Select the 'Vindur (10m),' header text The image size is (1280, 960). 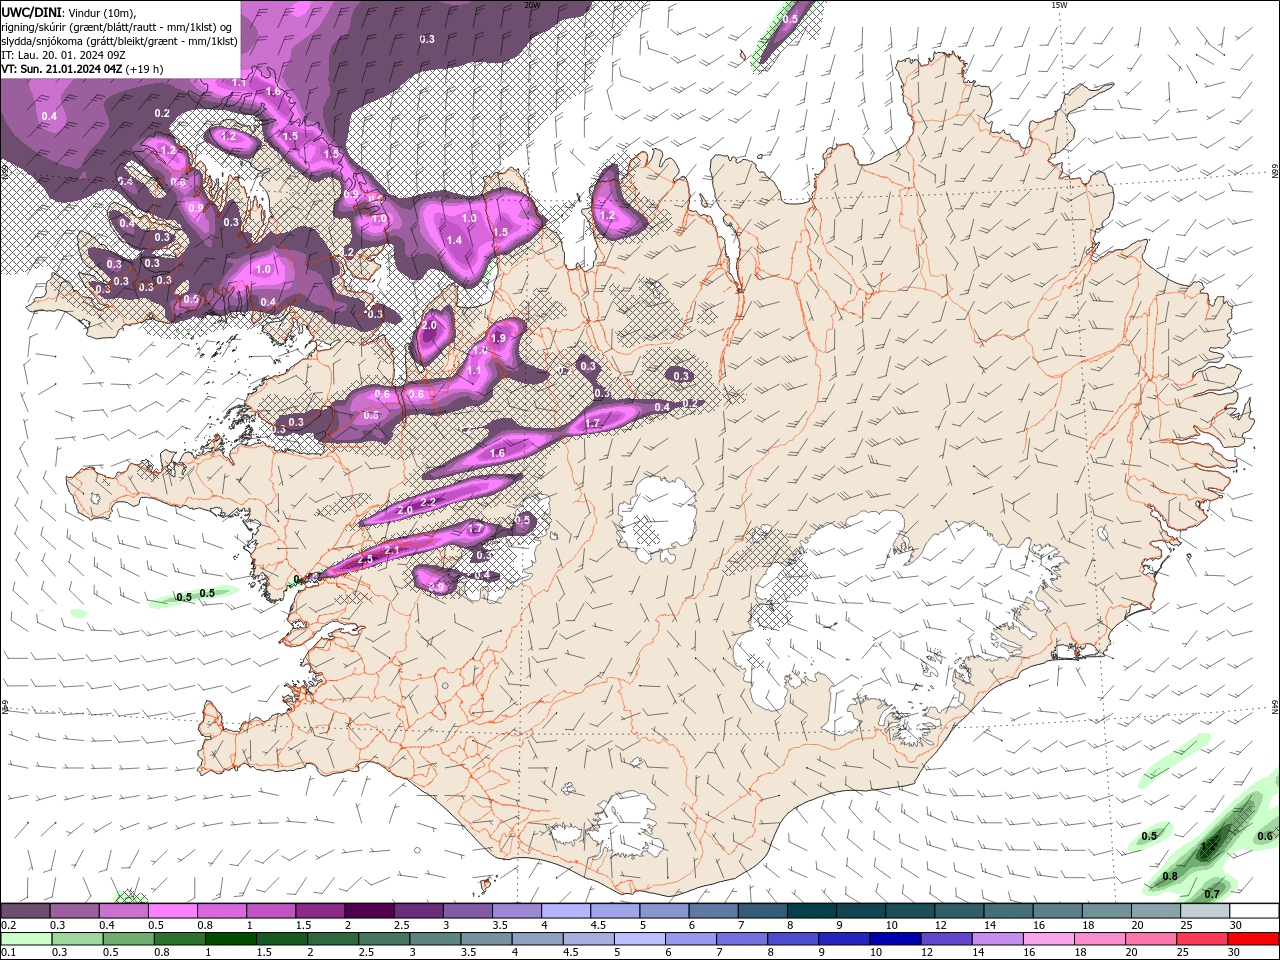point(104,12)
